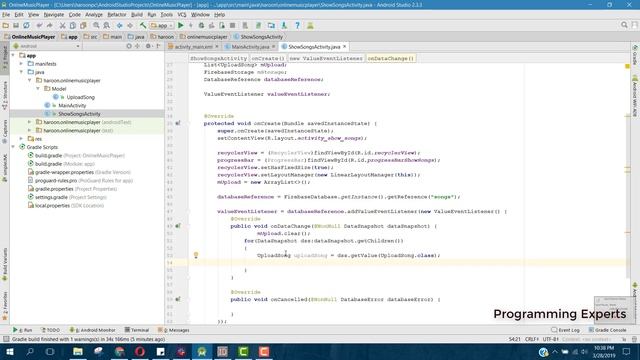Open the TODO tool window button
This screenshot has width=640, height=360.
(x=51, y=330)
